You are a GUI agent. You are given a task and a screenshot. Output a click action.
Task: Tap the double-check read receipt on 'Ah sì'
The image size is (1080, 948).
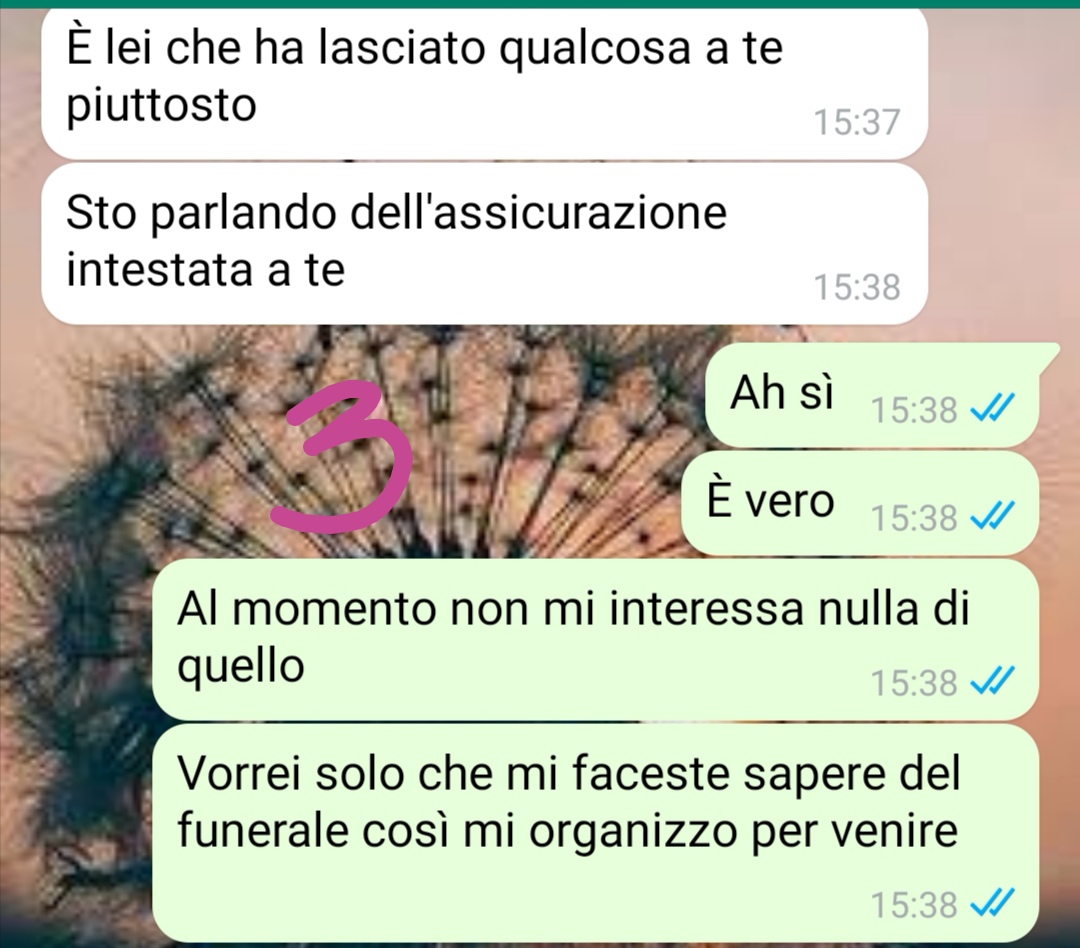point(992,410)
